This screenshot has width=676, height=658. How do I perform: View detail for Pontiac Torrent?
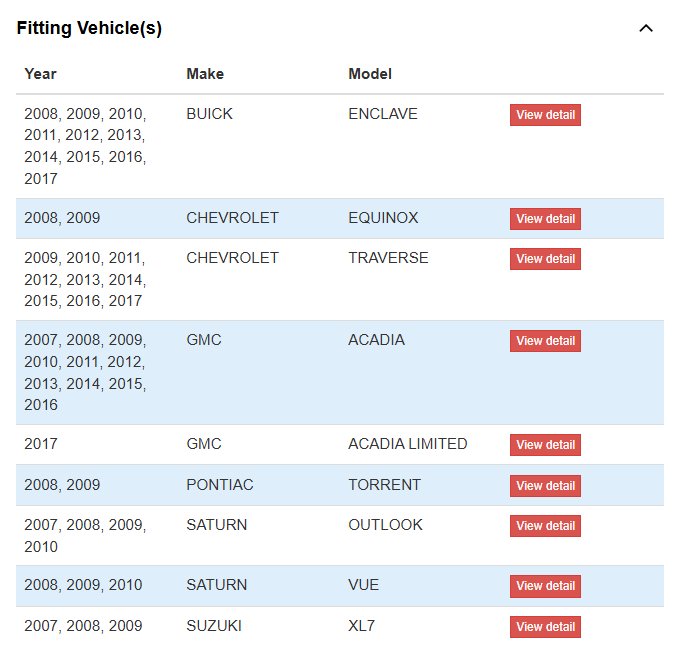tap(545, 486)
